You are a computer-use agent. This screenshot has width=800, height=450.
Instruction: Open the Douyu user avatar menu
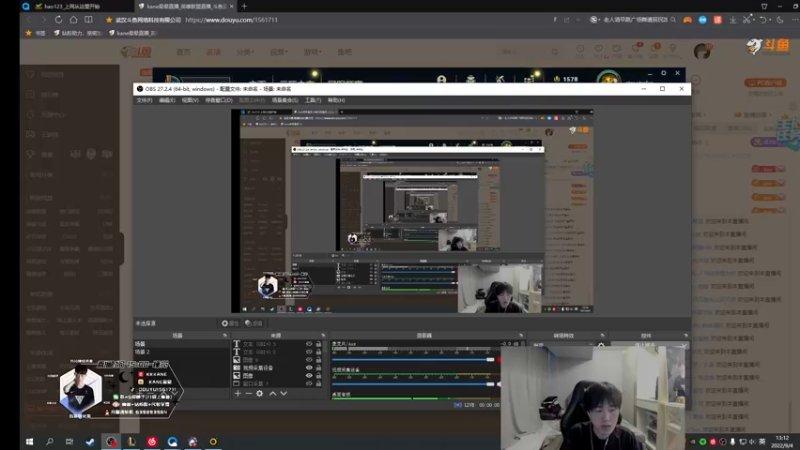pos(702,51)
